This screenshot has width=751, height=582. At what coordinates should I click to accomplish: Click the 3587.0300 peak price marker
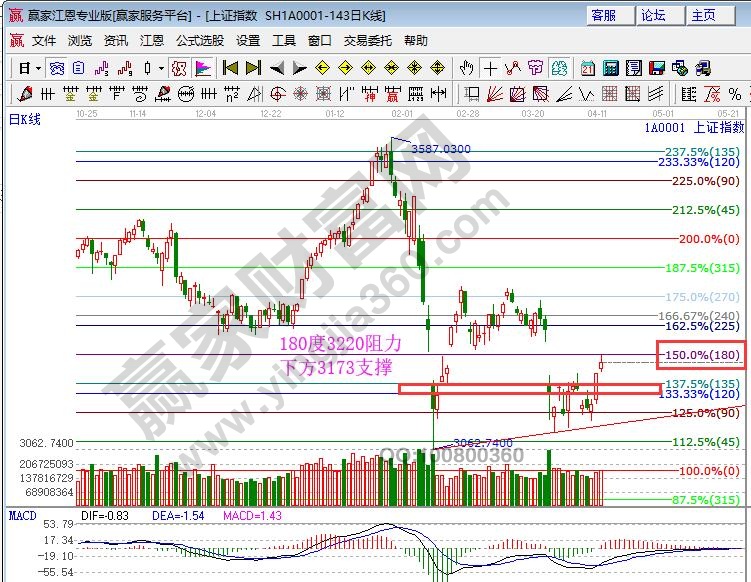441,149
